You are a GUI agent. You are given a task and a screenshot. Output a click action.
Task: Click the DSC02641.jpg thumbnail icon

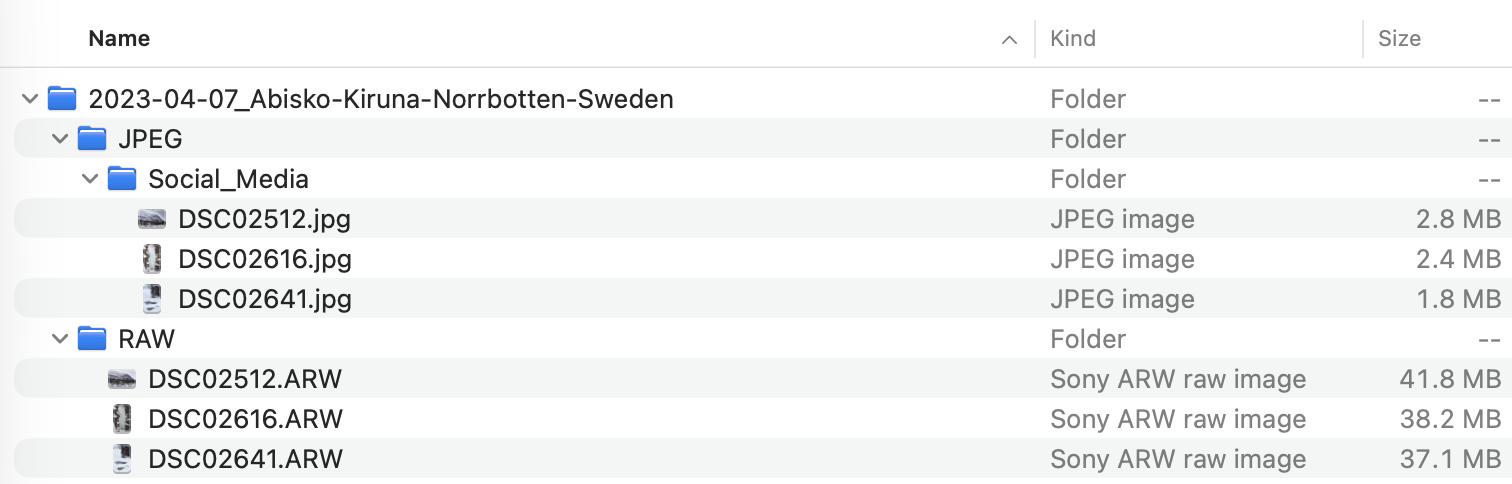click(152, 299)
